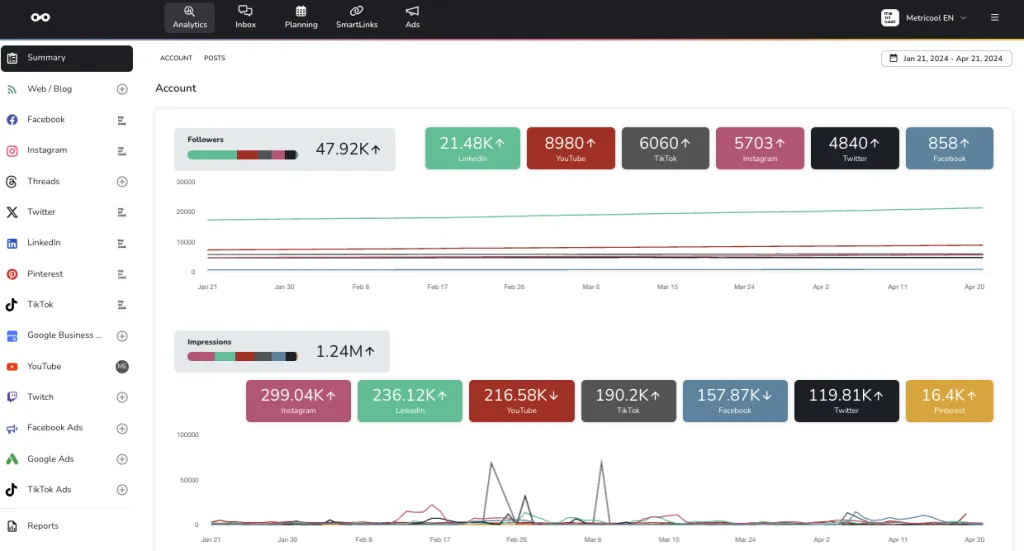Open SmartLinks from the top navigation
The image size is (1024, 551).
[357, 17]
